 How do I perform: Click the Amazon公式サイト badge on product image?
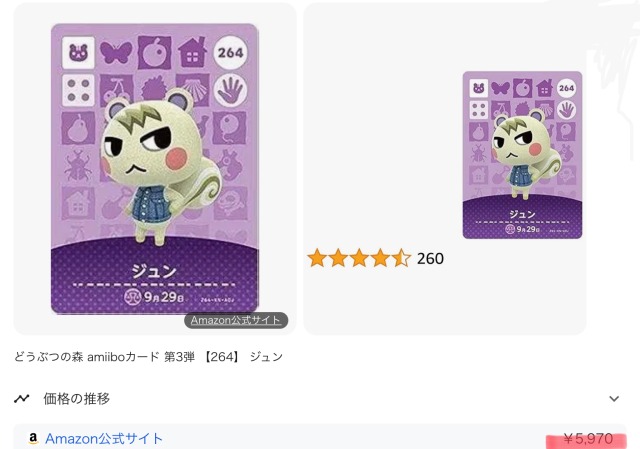click(x=236, y=320)
